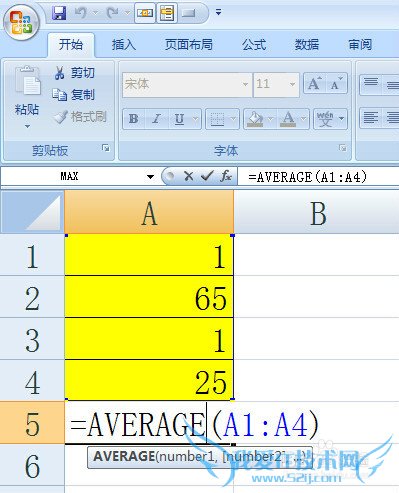The height and width of the screenshot is (493, 399).
Task: Undo the last action
Action: pos(81,13)
